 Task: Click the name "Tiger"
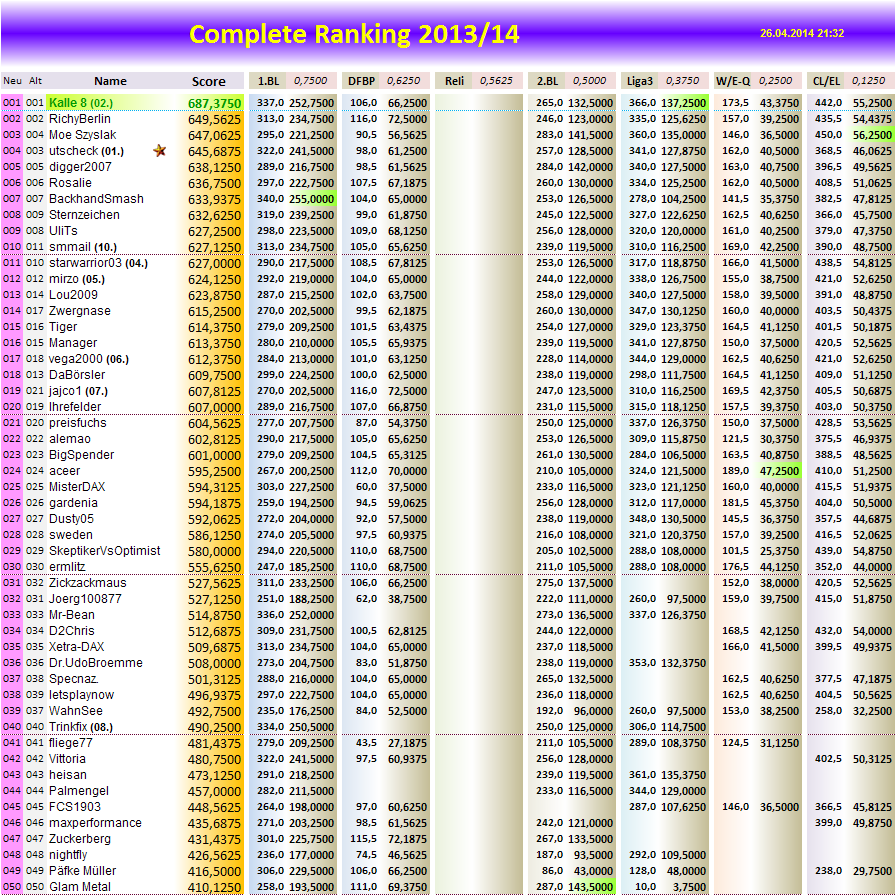click(63, 326)
